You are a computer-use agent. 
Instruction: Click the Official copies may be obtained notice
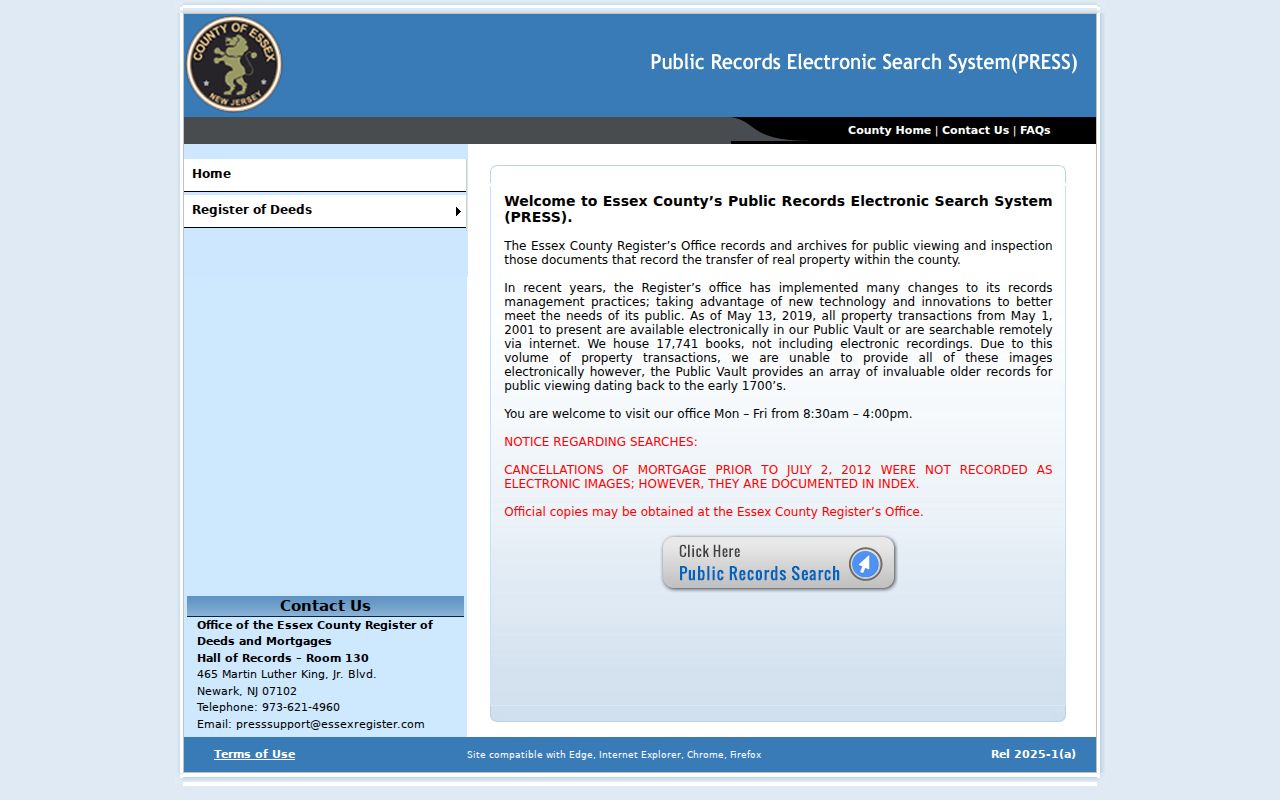(x=714, y=512)
